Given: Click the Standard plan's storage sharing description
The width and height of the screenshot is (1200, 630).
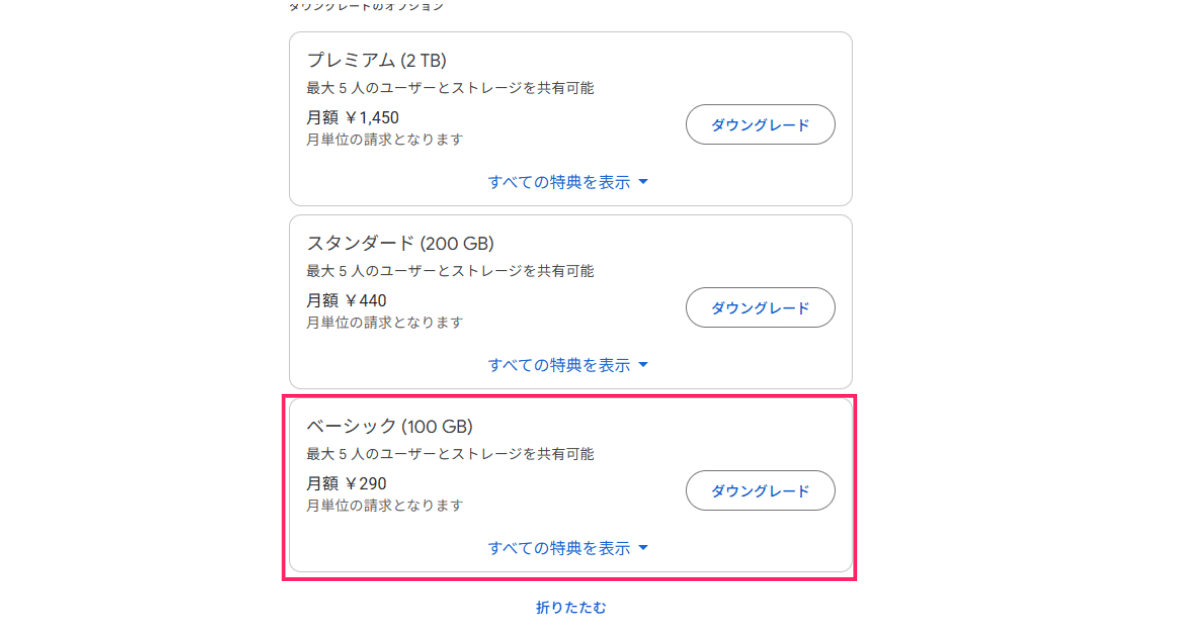Looking at the screenshot, I should pos(450,271).
